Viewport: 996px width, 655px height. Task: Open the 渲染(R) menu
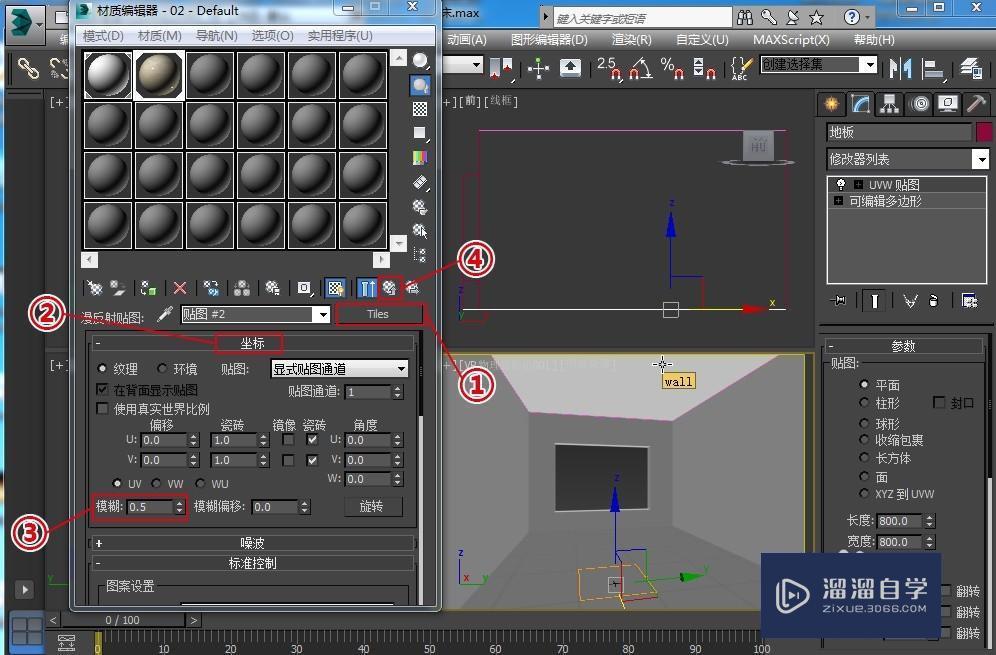(x=631, y=40)
